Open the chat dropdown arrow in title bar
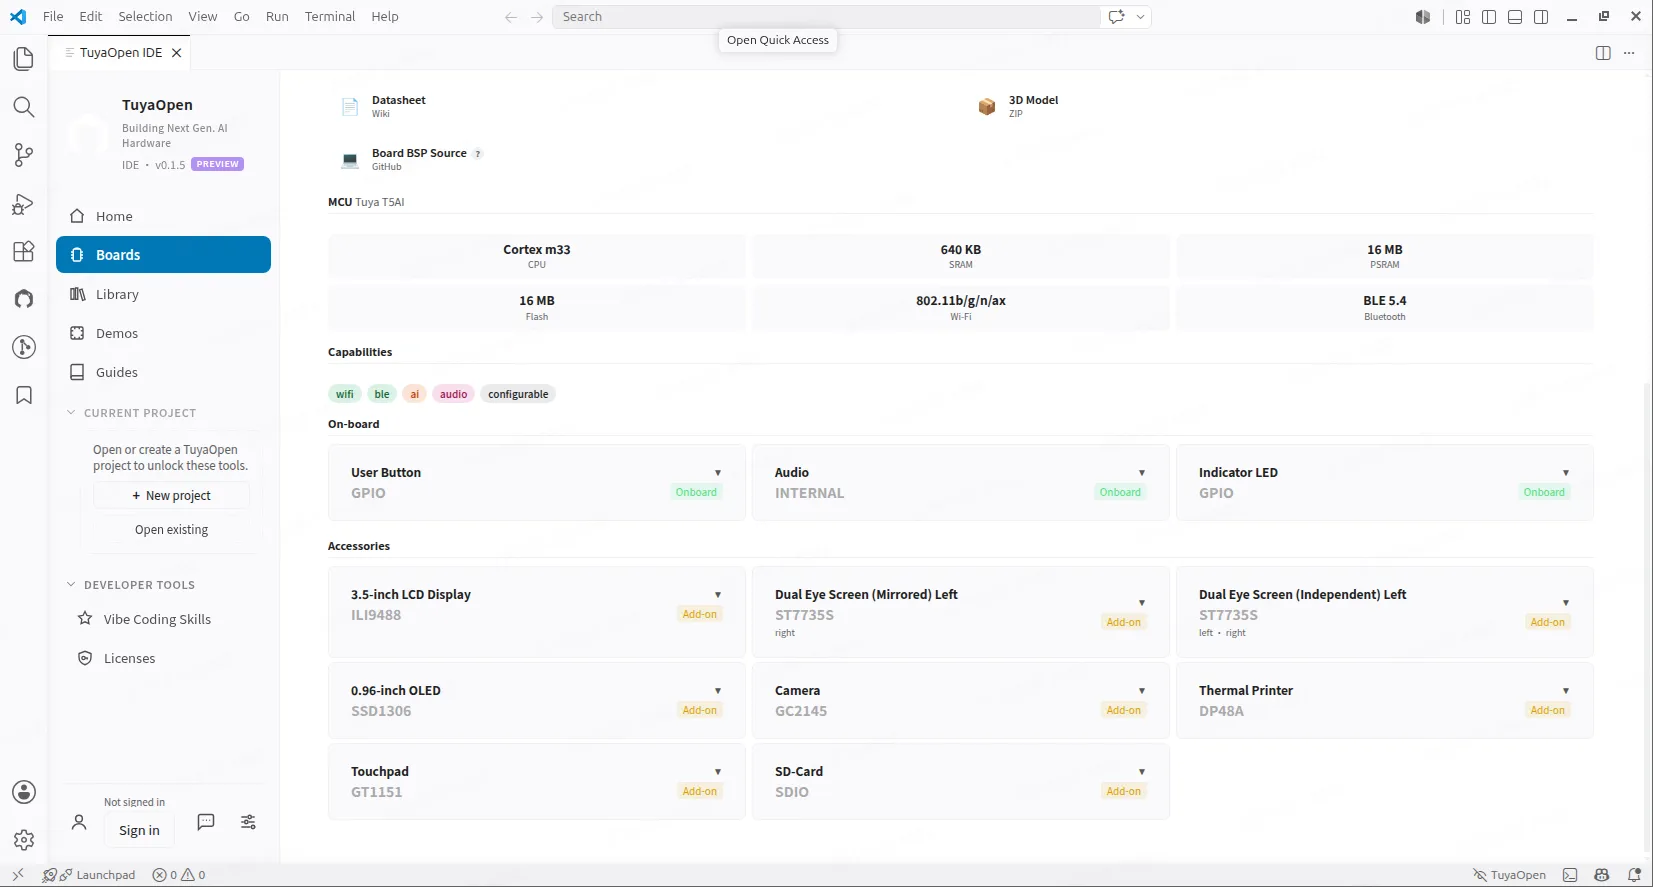Image resolution: width=1653 pixels, height=887 pixels. pyautogui.click(x=1140, y=17)
